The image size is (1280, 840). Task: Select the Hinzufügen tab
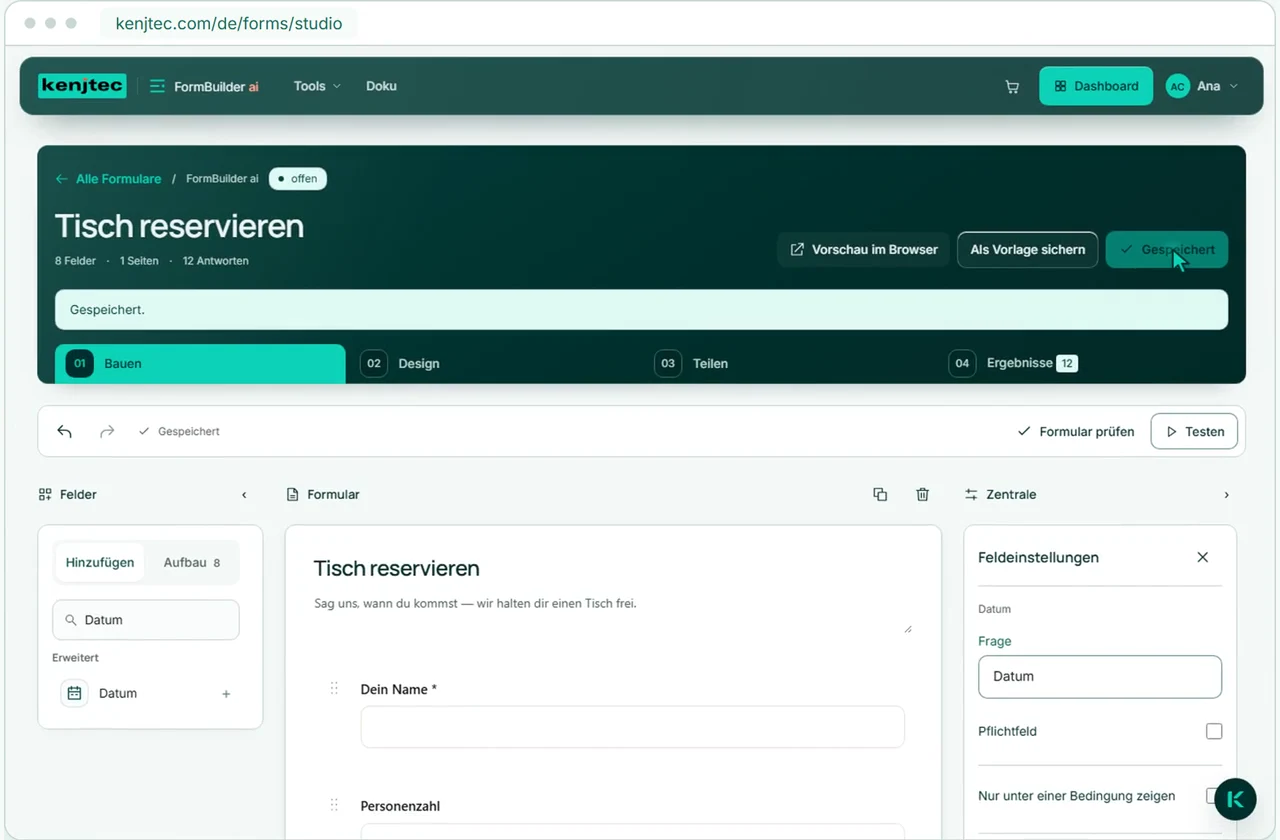tap(100, 563)
